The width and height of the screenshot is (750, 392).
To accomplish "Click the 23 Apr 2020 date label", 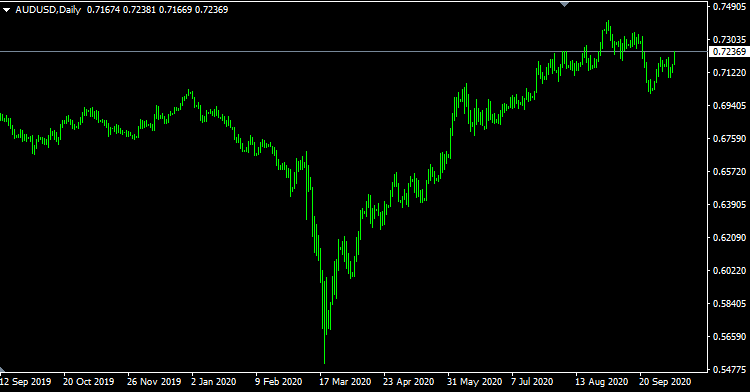I will pos(408,381).
